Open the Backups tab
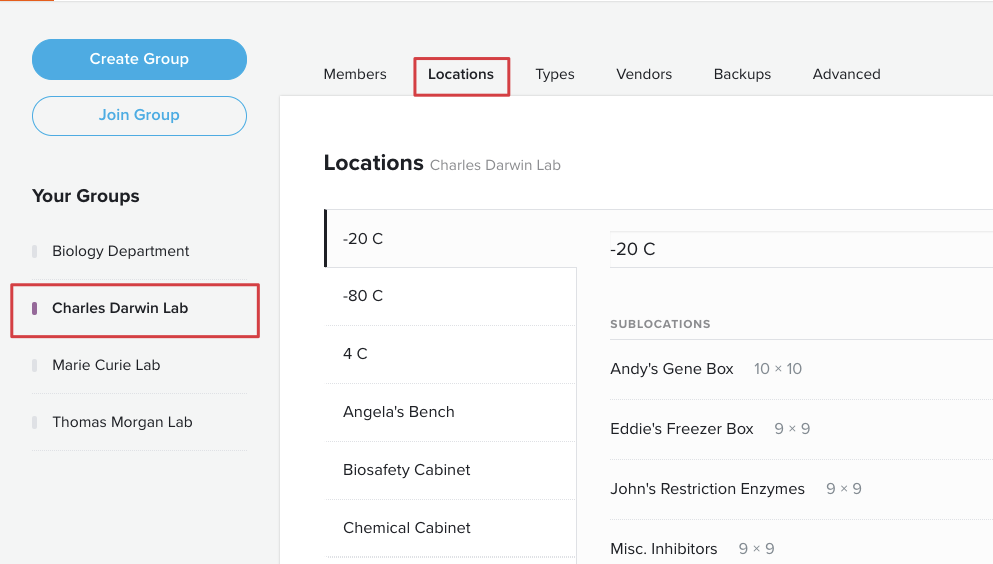Viewport: 993px width, 564px height. pyautogui.click(x=742, y=74)
